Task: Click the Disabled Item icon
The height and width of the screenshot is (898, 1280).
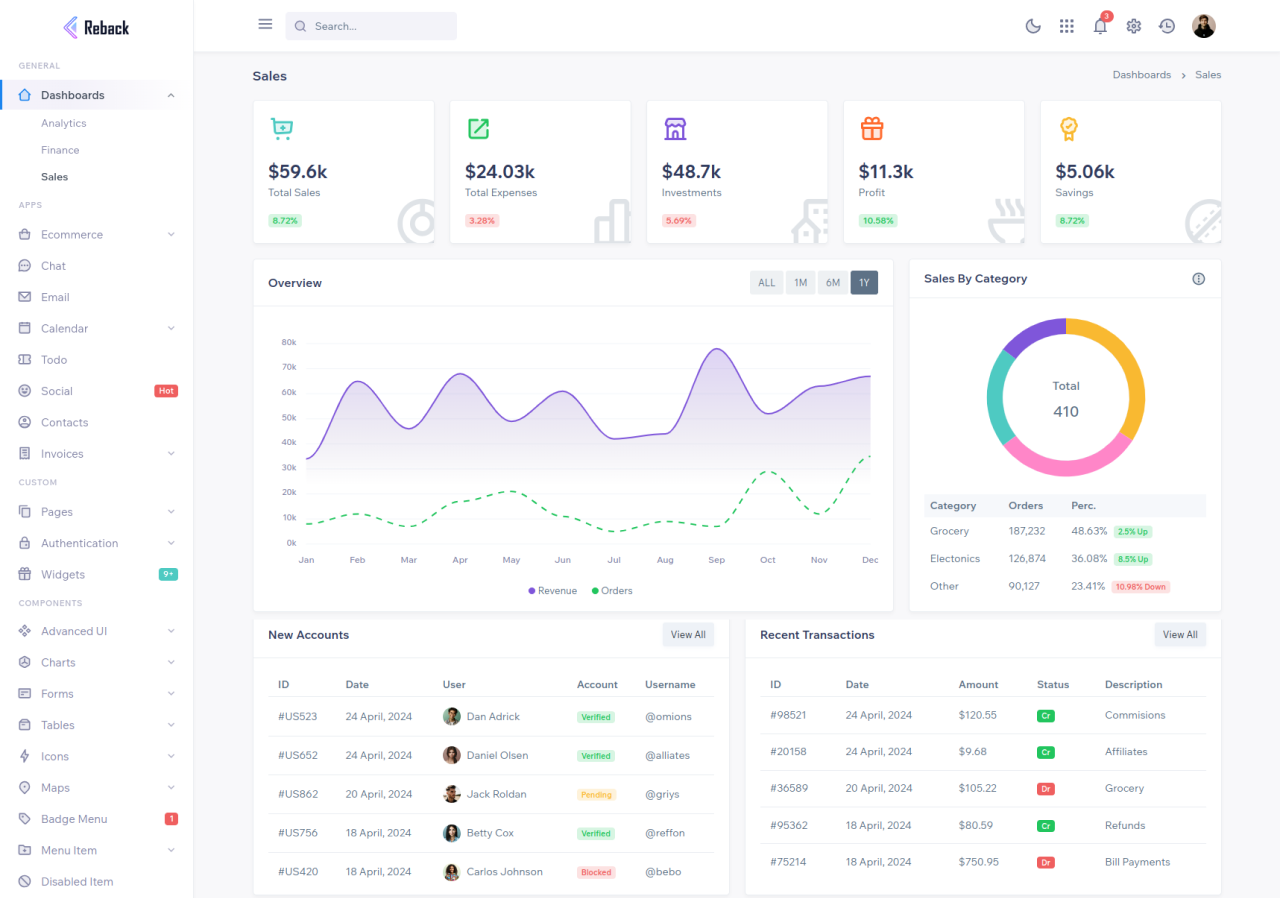Action: 25,882
